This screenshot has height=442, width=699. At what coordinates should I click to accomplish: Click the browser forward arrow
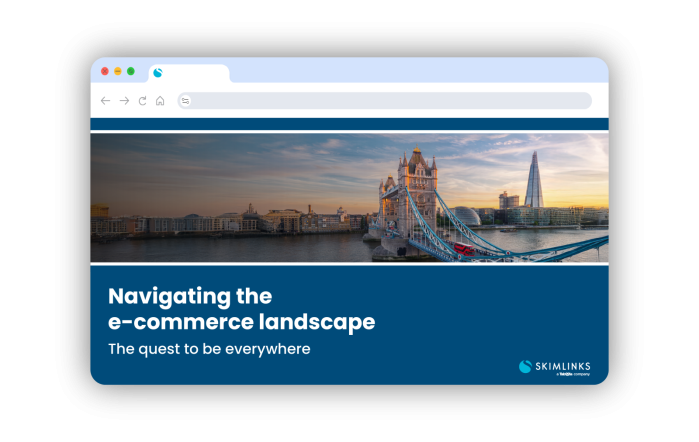tap(124, 101)
